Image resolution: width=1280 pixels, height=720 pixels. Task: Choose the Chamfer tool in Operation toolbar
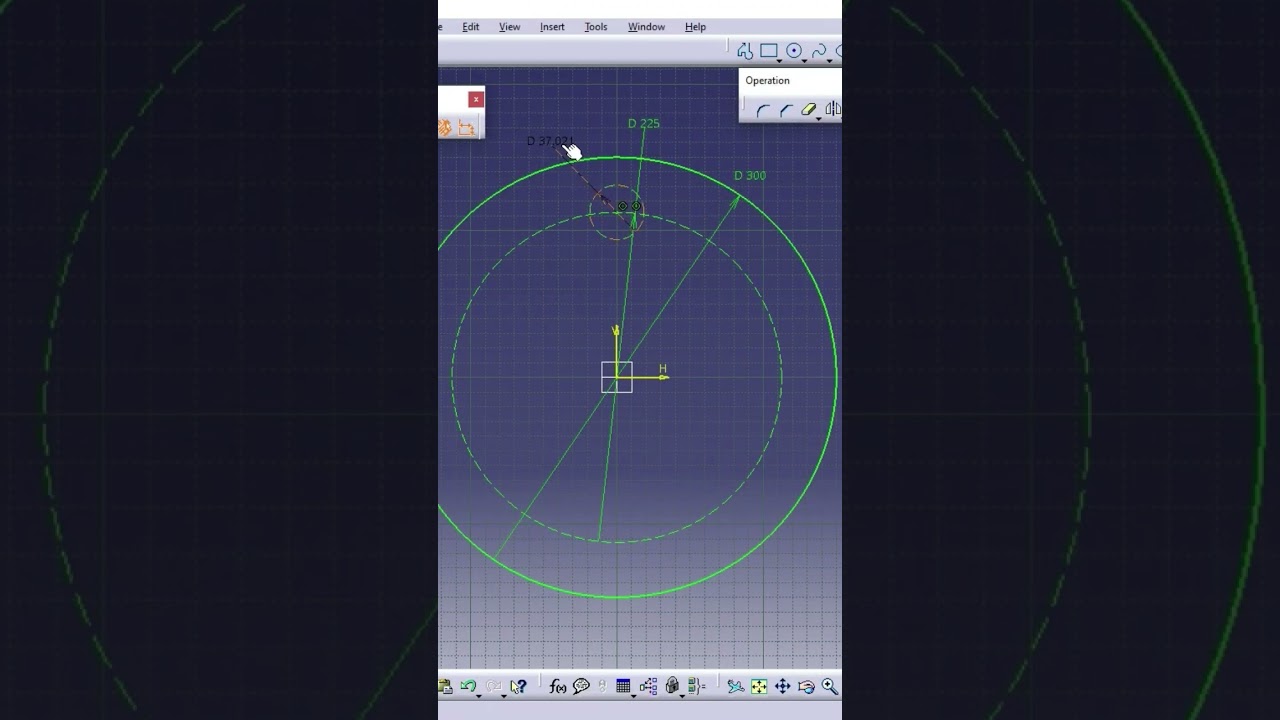pyautogui.click(x=786, y=110)
